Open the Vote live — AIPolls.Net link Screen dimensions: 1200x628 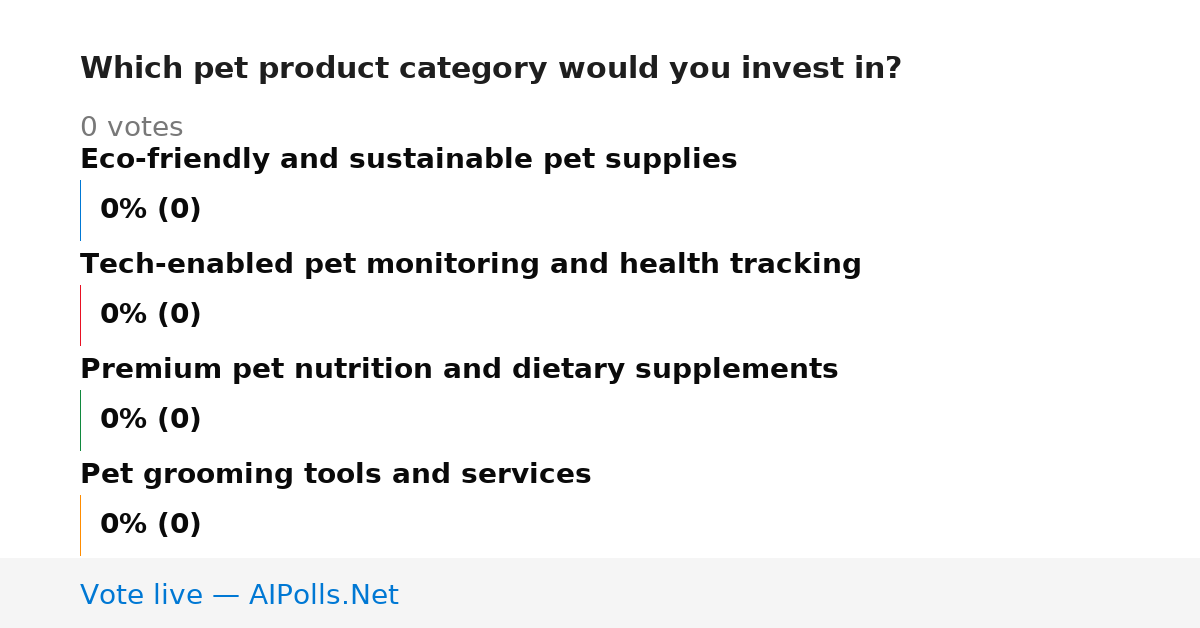click(239, 596)
